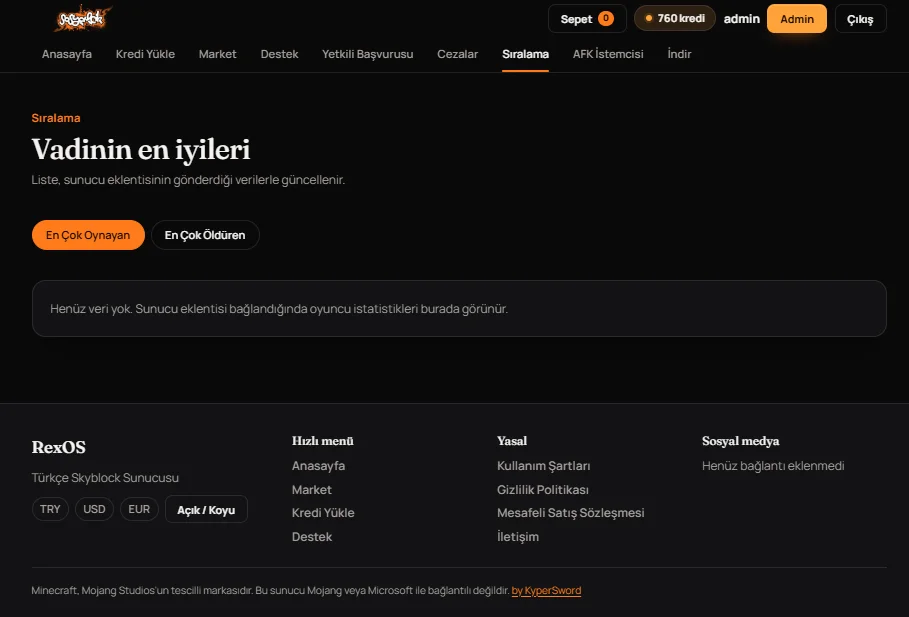Click the Anasayfa link in the footer
The height and width of the screenshot is (617, 909).
click(x=318, y=466)
